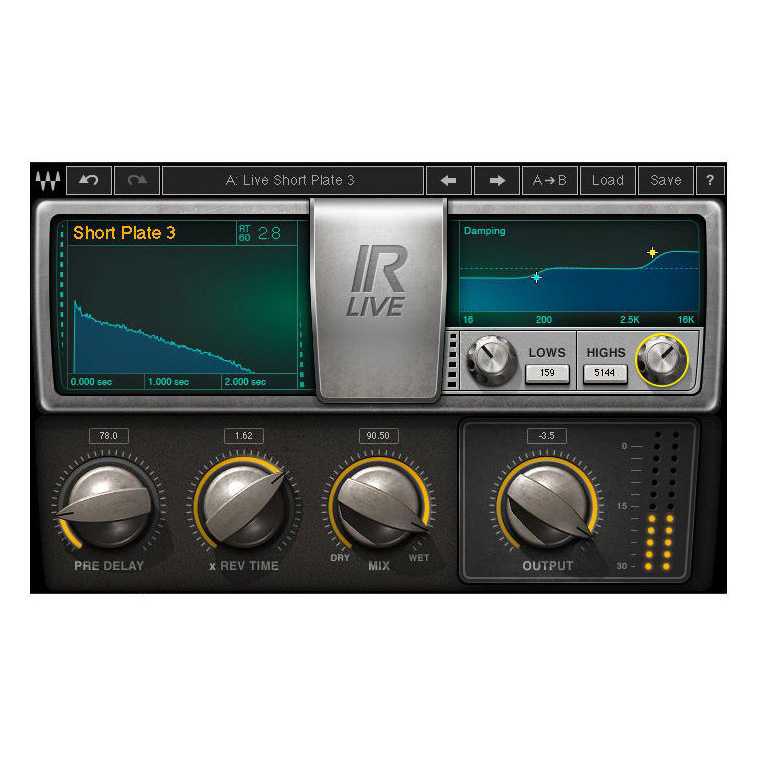Click the Pre Delay knob
757x757 pixels.
tap(109, 505)
